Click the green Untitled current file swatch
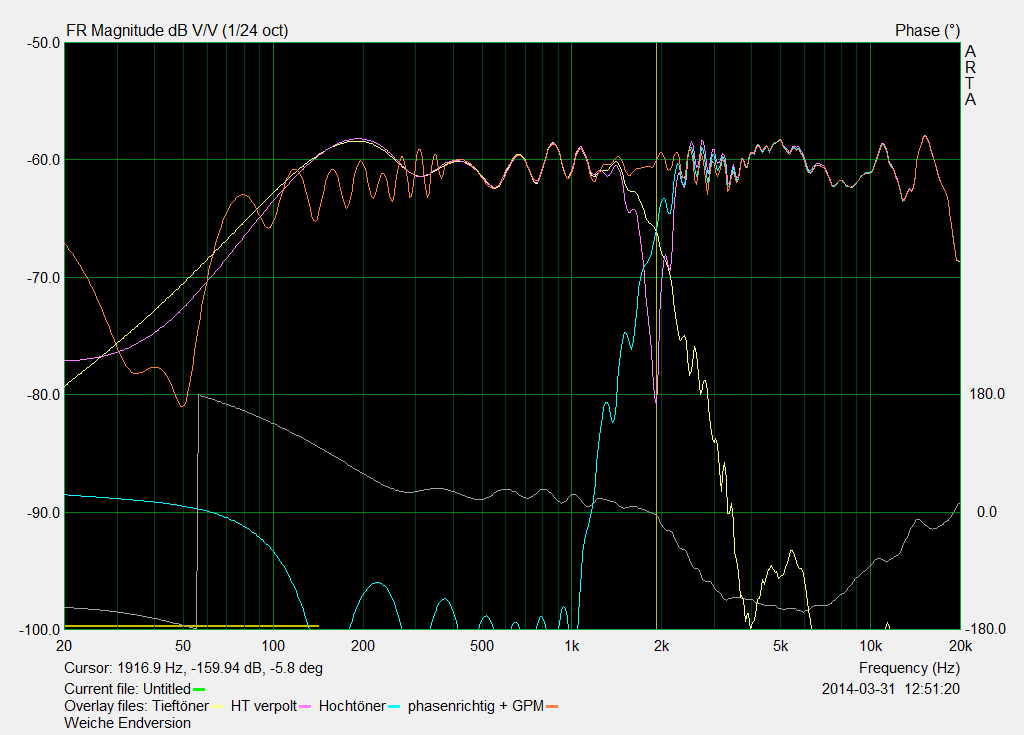The width and height of the screenshot is (1024, 735). pos(199,689)
